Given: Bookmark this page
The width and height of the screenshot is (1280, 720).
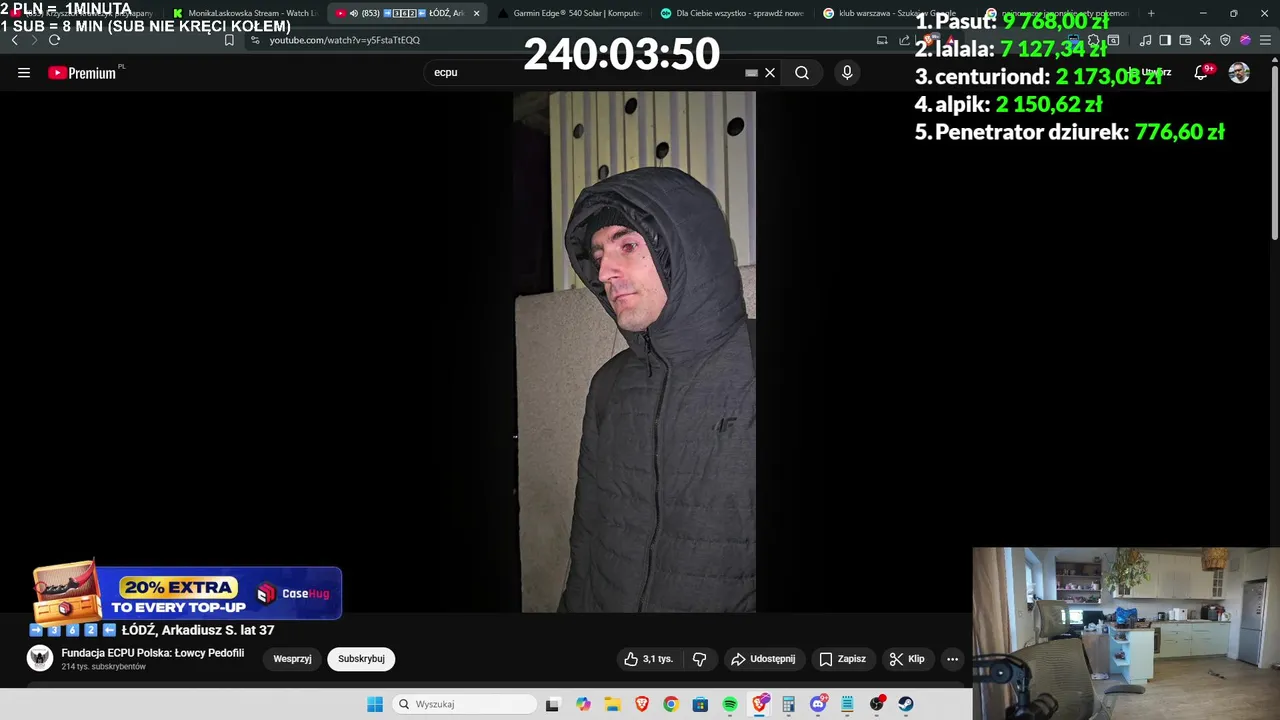Looking at the screenshot, I should (x=229, y=40).
